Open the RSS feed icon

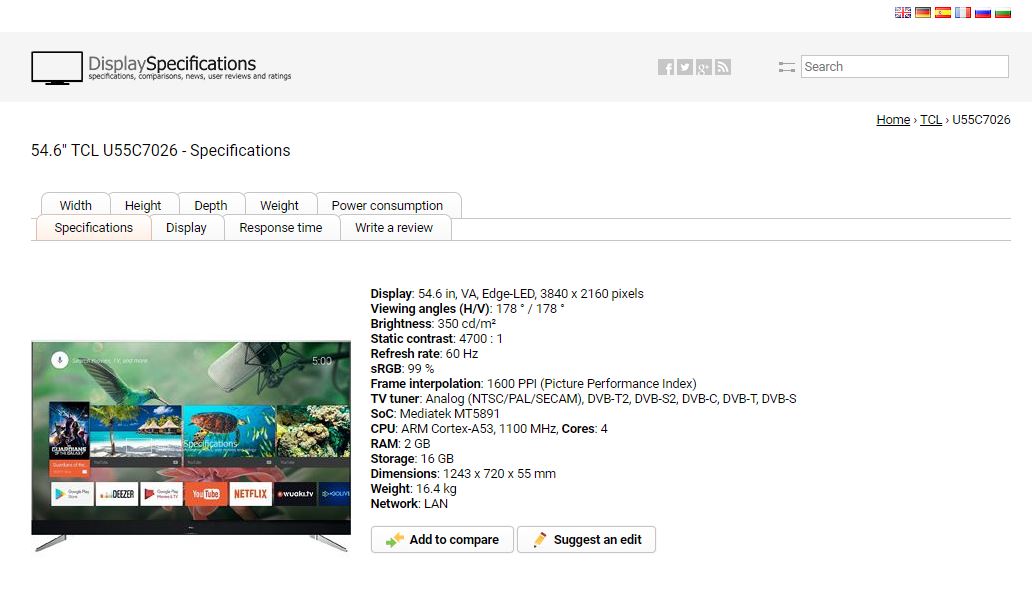[723, 67]
